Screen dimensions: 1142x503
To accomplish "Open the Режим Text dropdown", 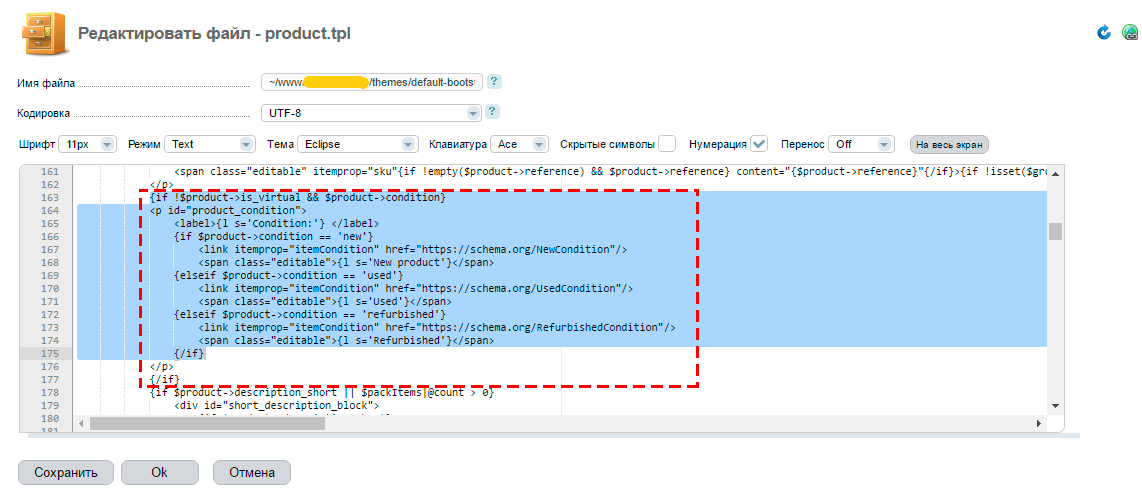I will pyautogui.click(x=210, y=144).
